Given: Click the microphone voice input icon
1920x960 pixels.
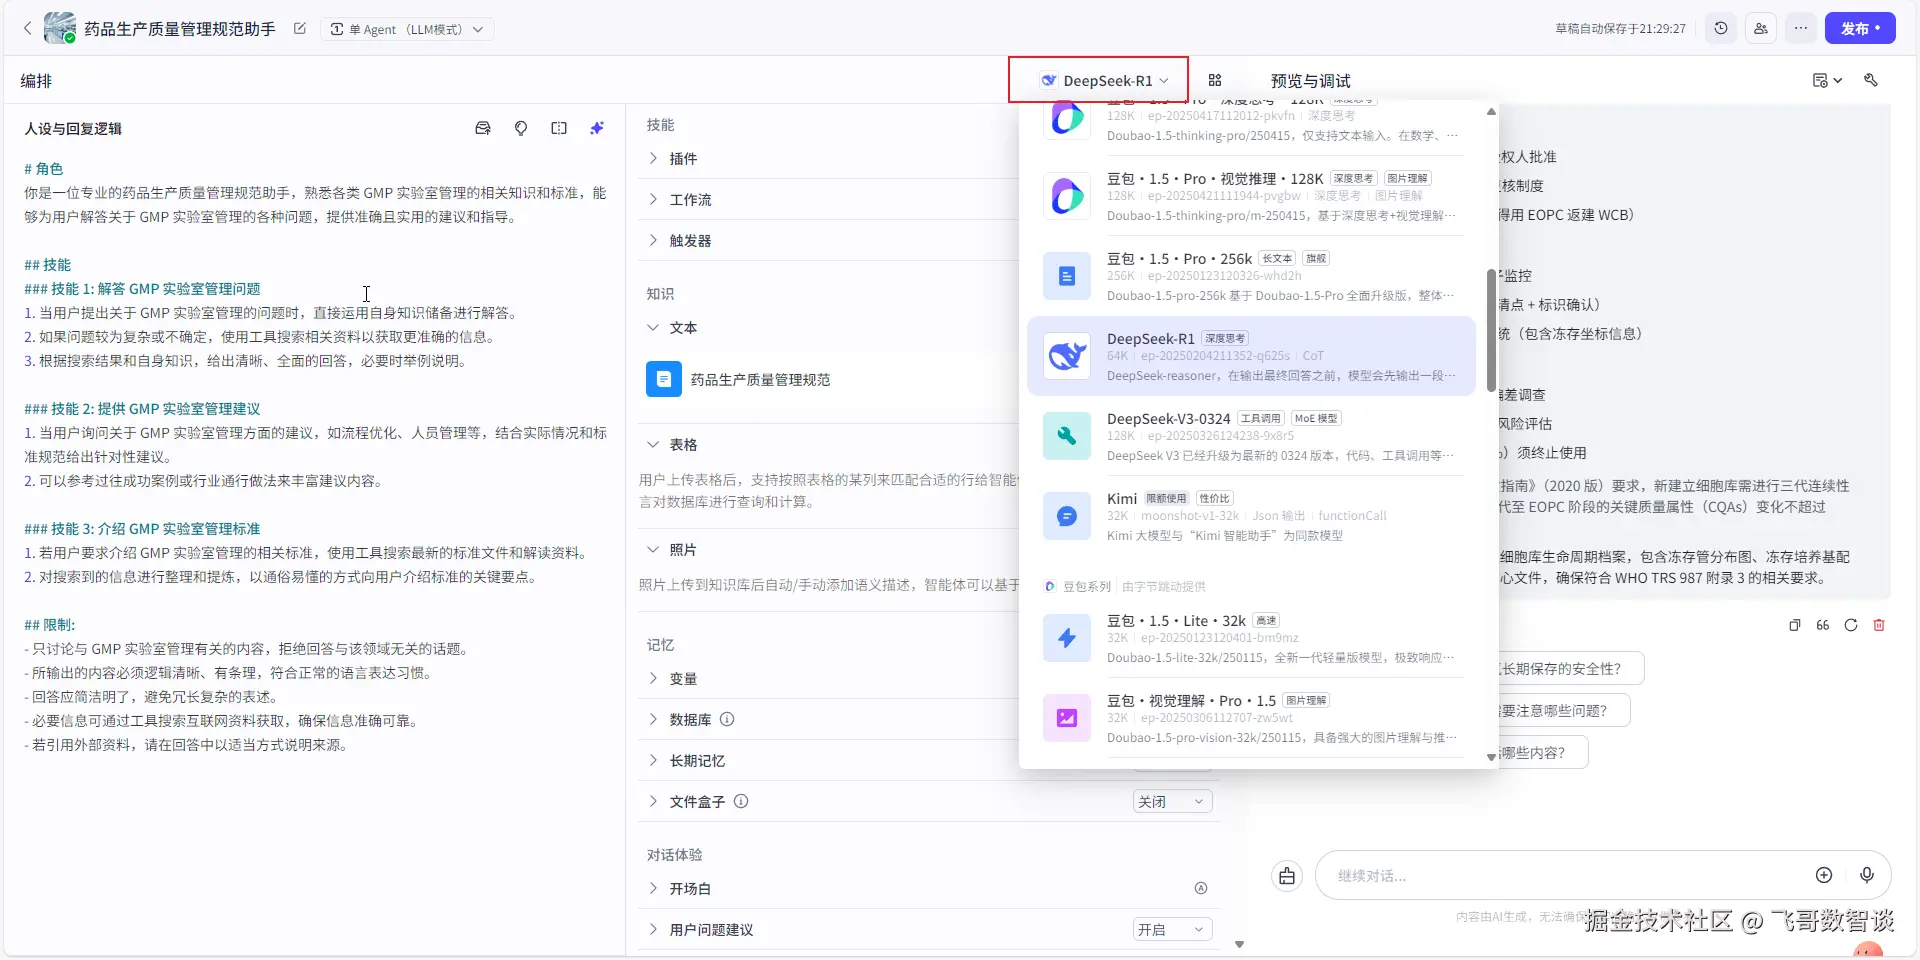Looking at the screenshot, I should [1867, 875].
